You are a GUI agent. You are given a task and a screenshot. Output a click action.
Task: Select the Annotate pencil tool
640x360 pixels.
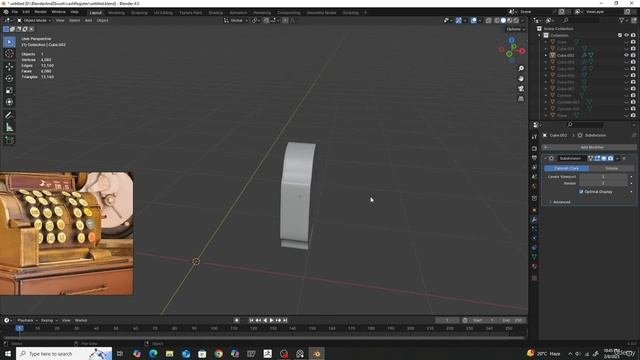click(9, 116)
